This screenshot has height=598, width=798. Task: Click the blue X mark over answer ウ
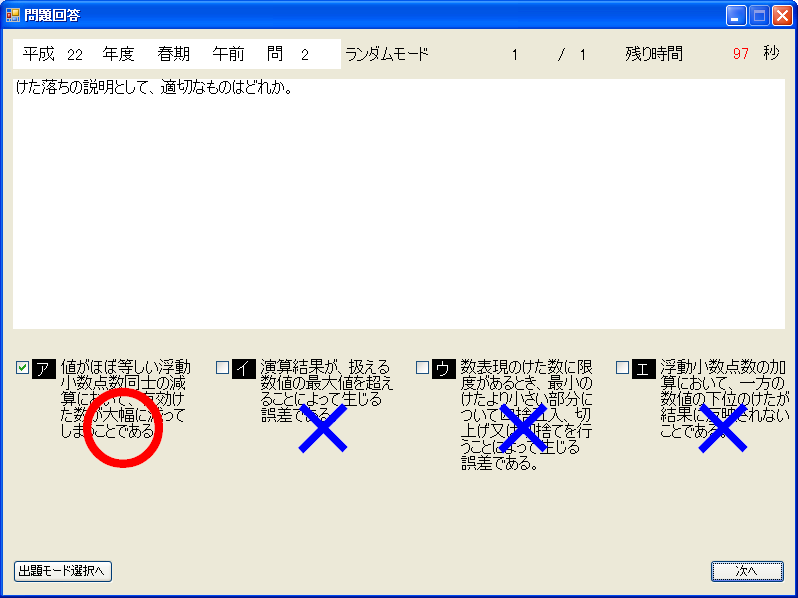pyautogui.click(x=522, y=430)
